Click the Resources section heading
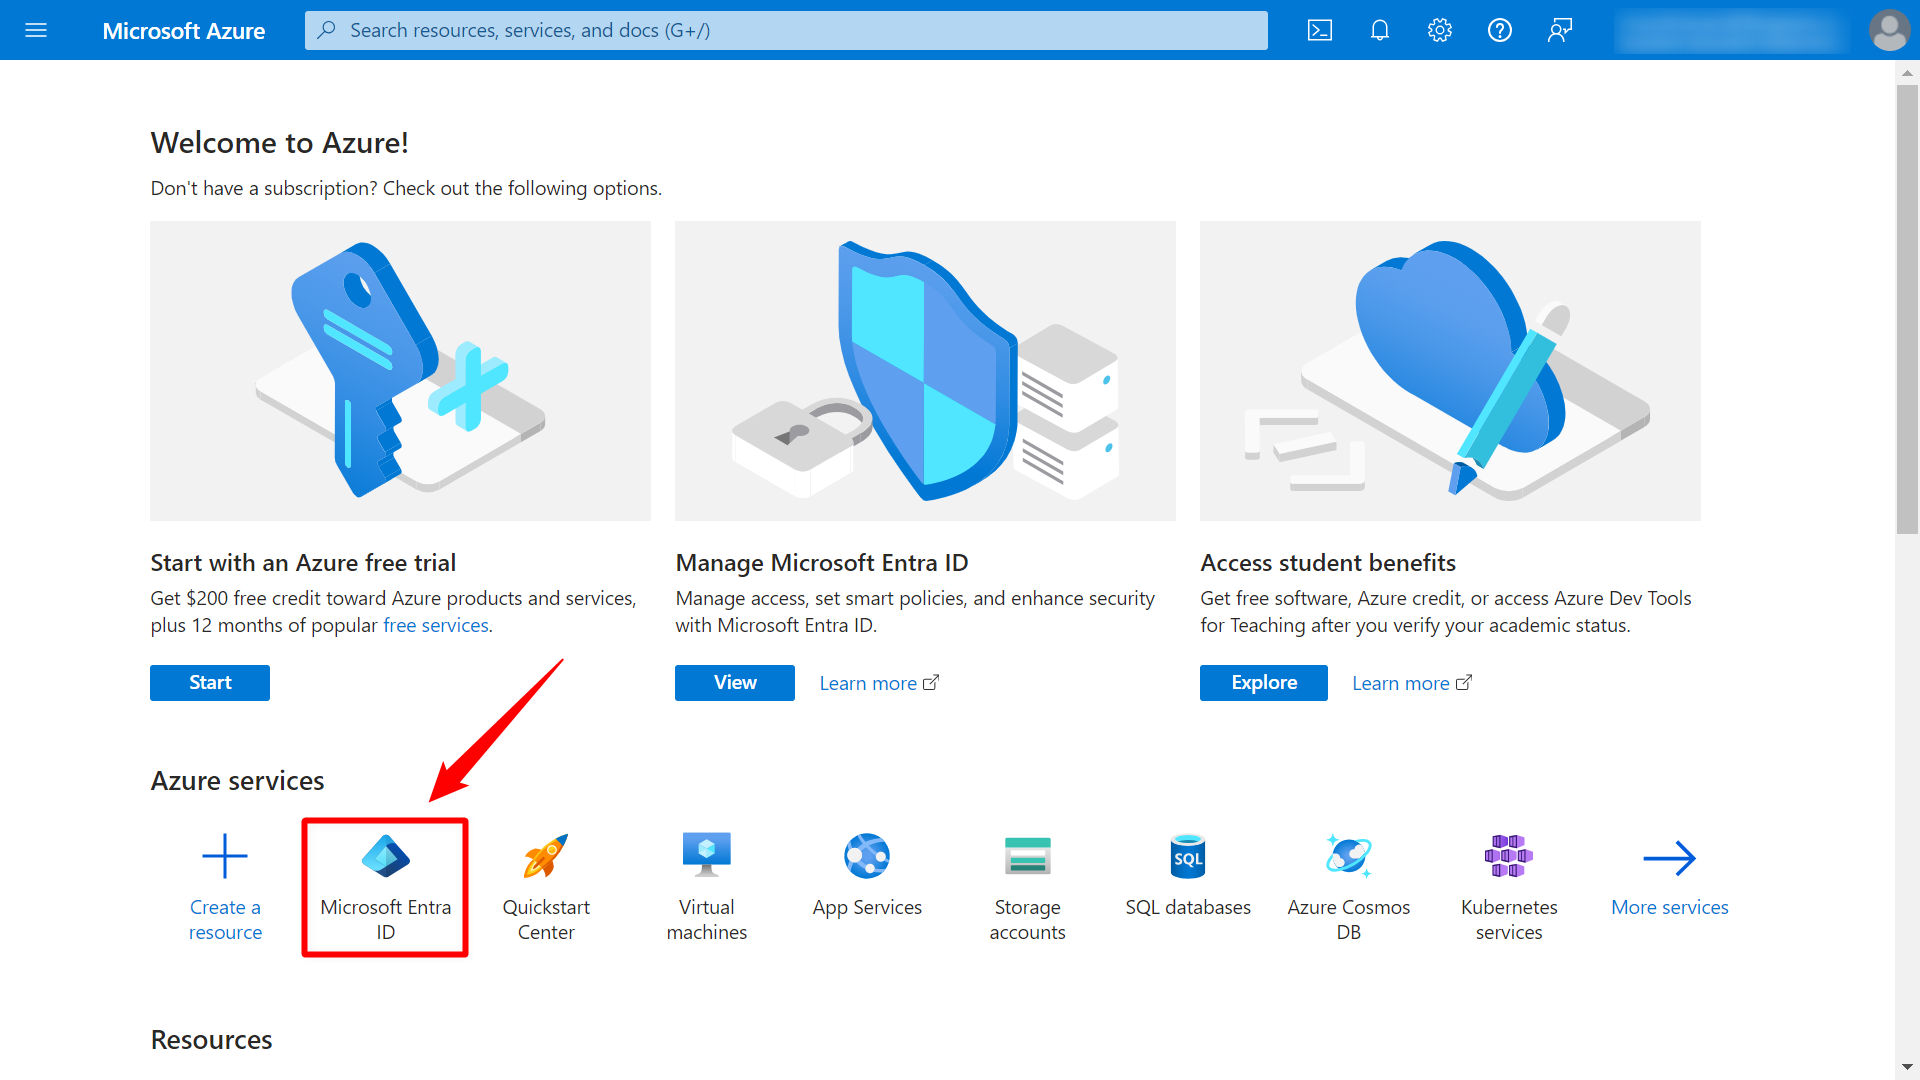 coord(211,1040)
